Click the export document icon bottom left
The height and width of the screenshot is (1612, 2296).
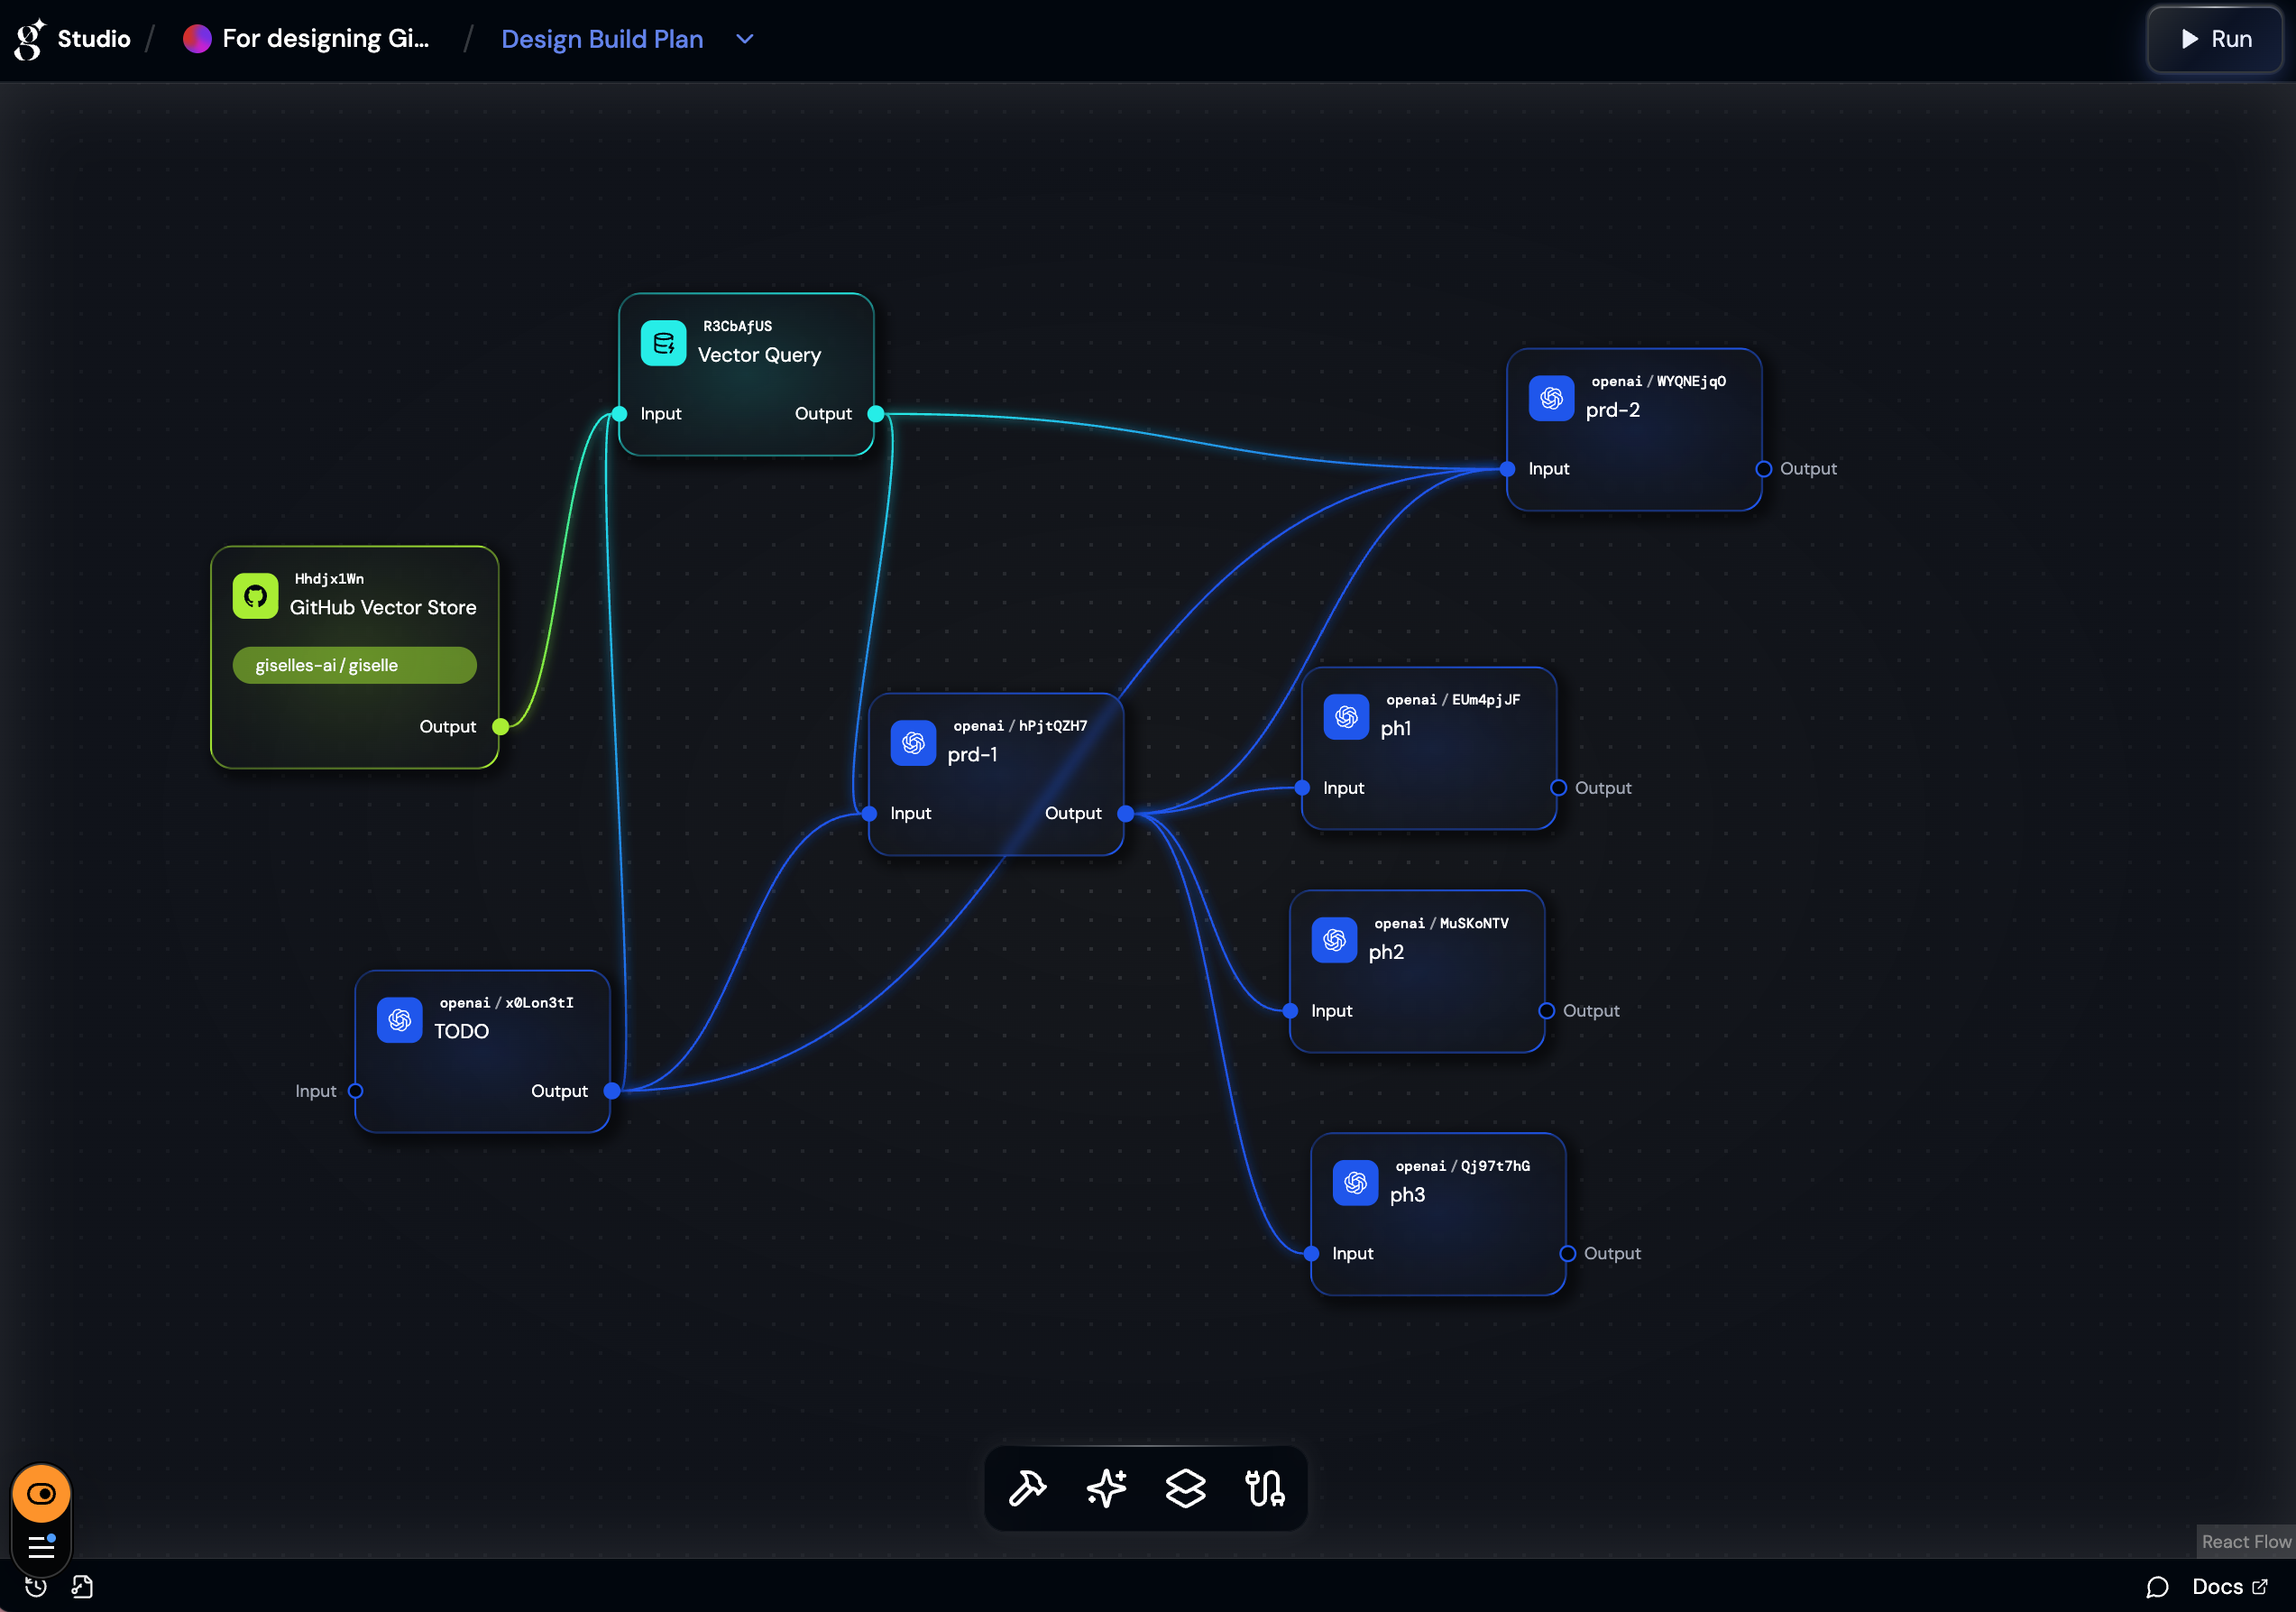[82, 1586]
